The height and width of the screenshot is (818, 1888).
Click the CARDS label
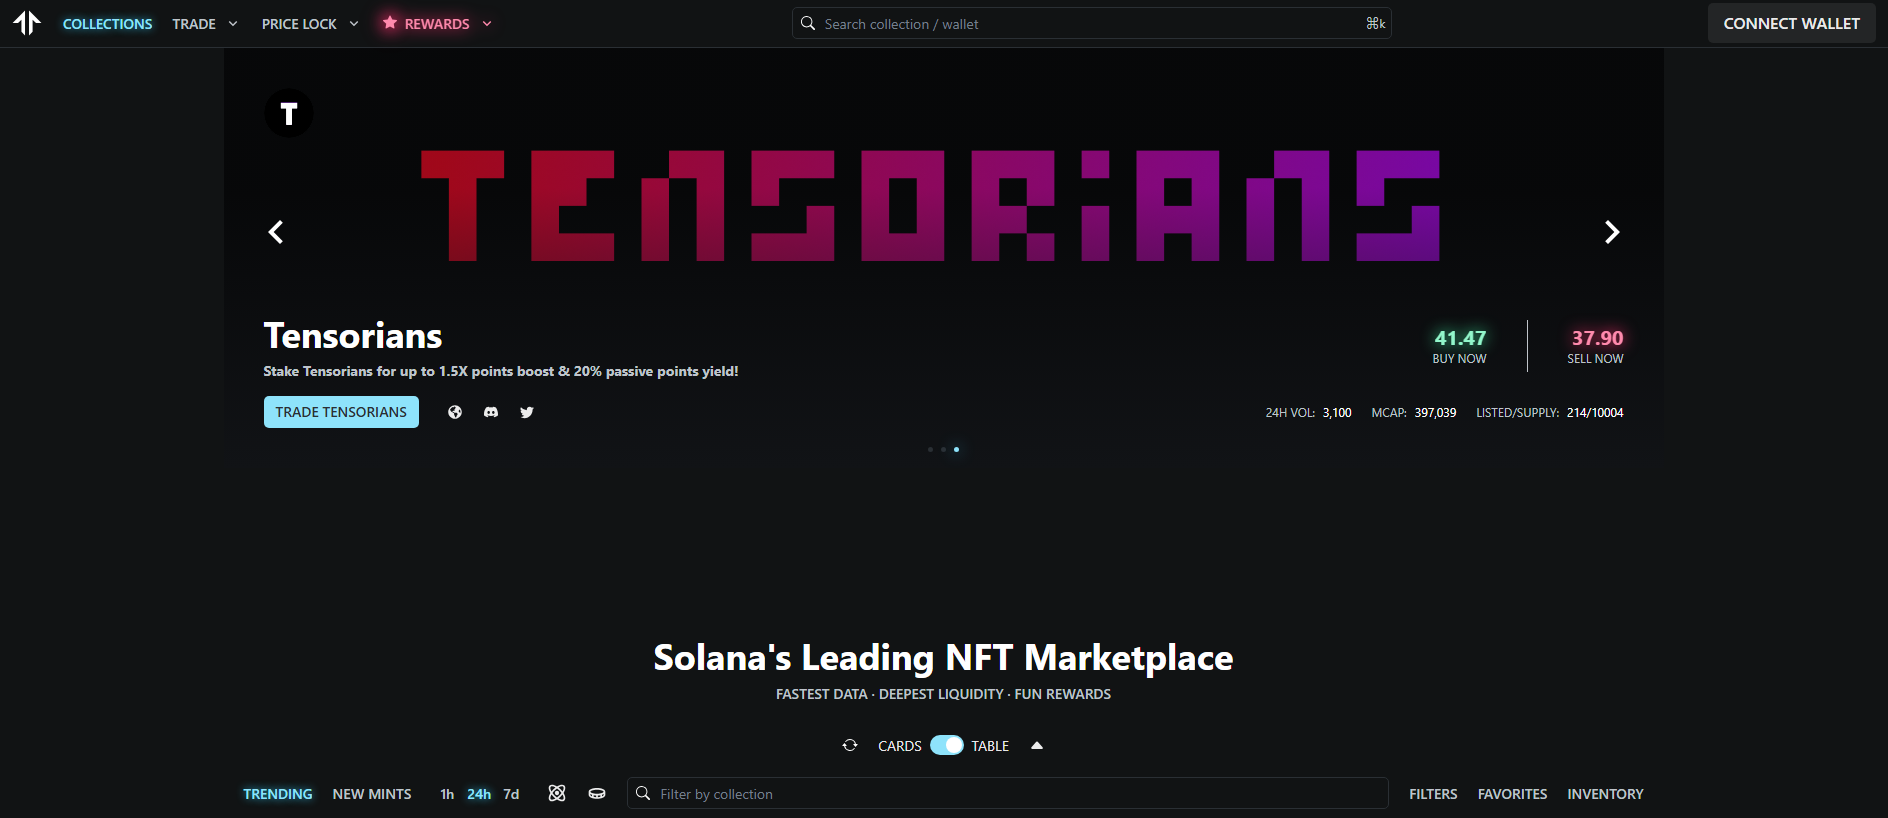[x=900, y=746]
